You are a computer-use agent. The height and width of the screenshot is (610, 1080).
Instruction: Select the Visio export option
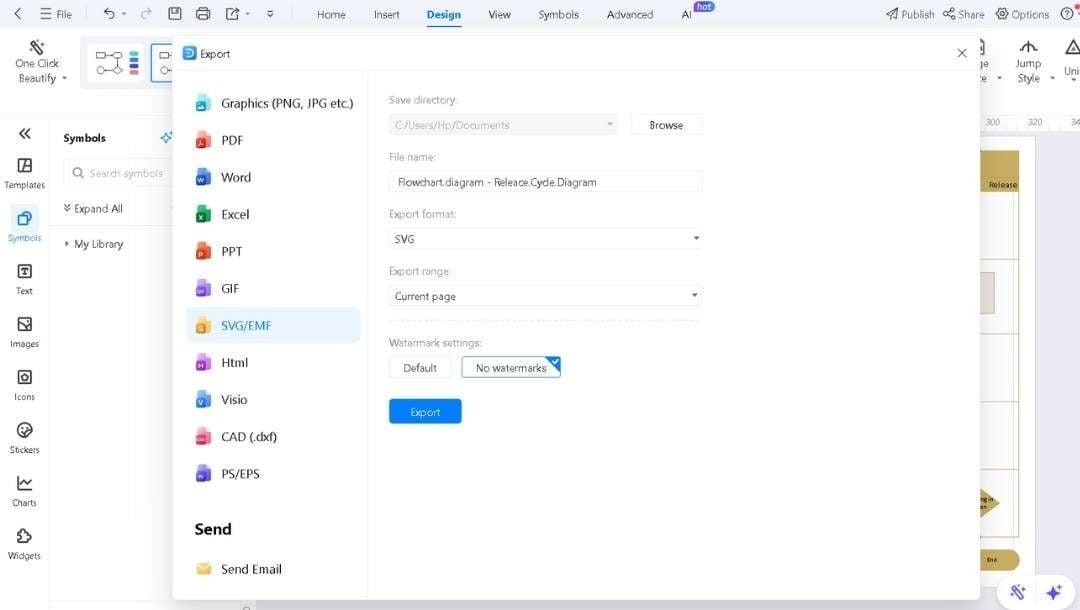click(x=233, y=399)
